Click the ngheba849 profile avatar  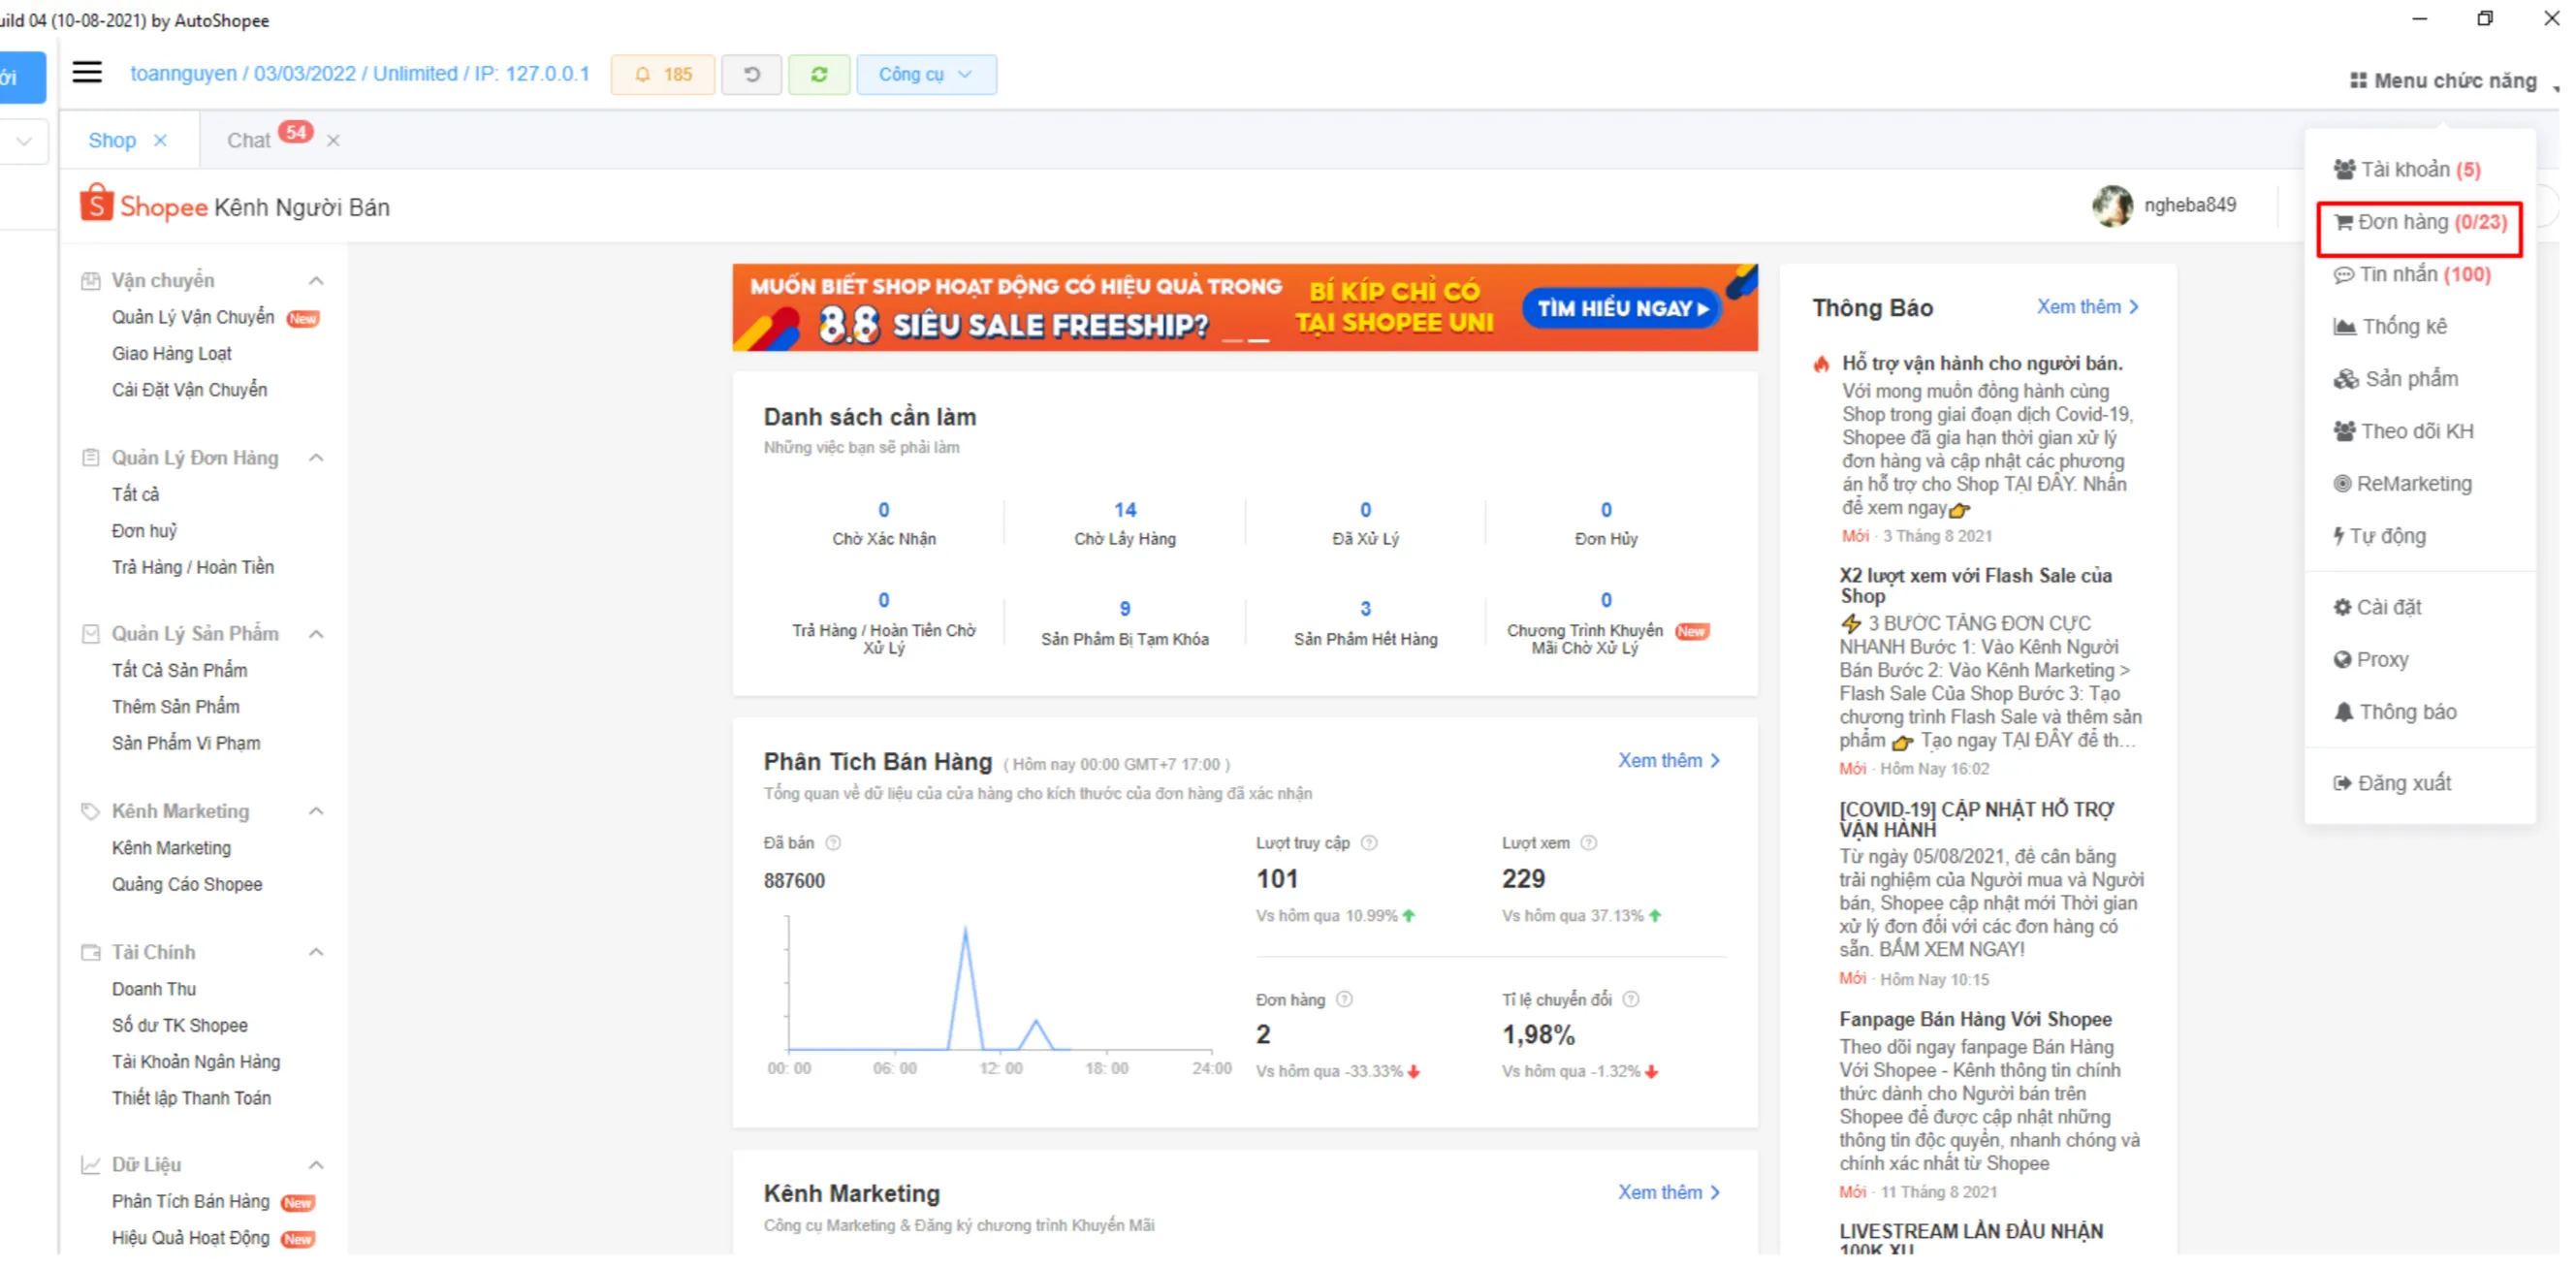(x=2112, y=206)
